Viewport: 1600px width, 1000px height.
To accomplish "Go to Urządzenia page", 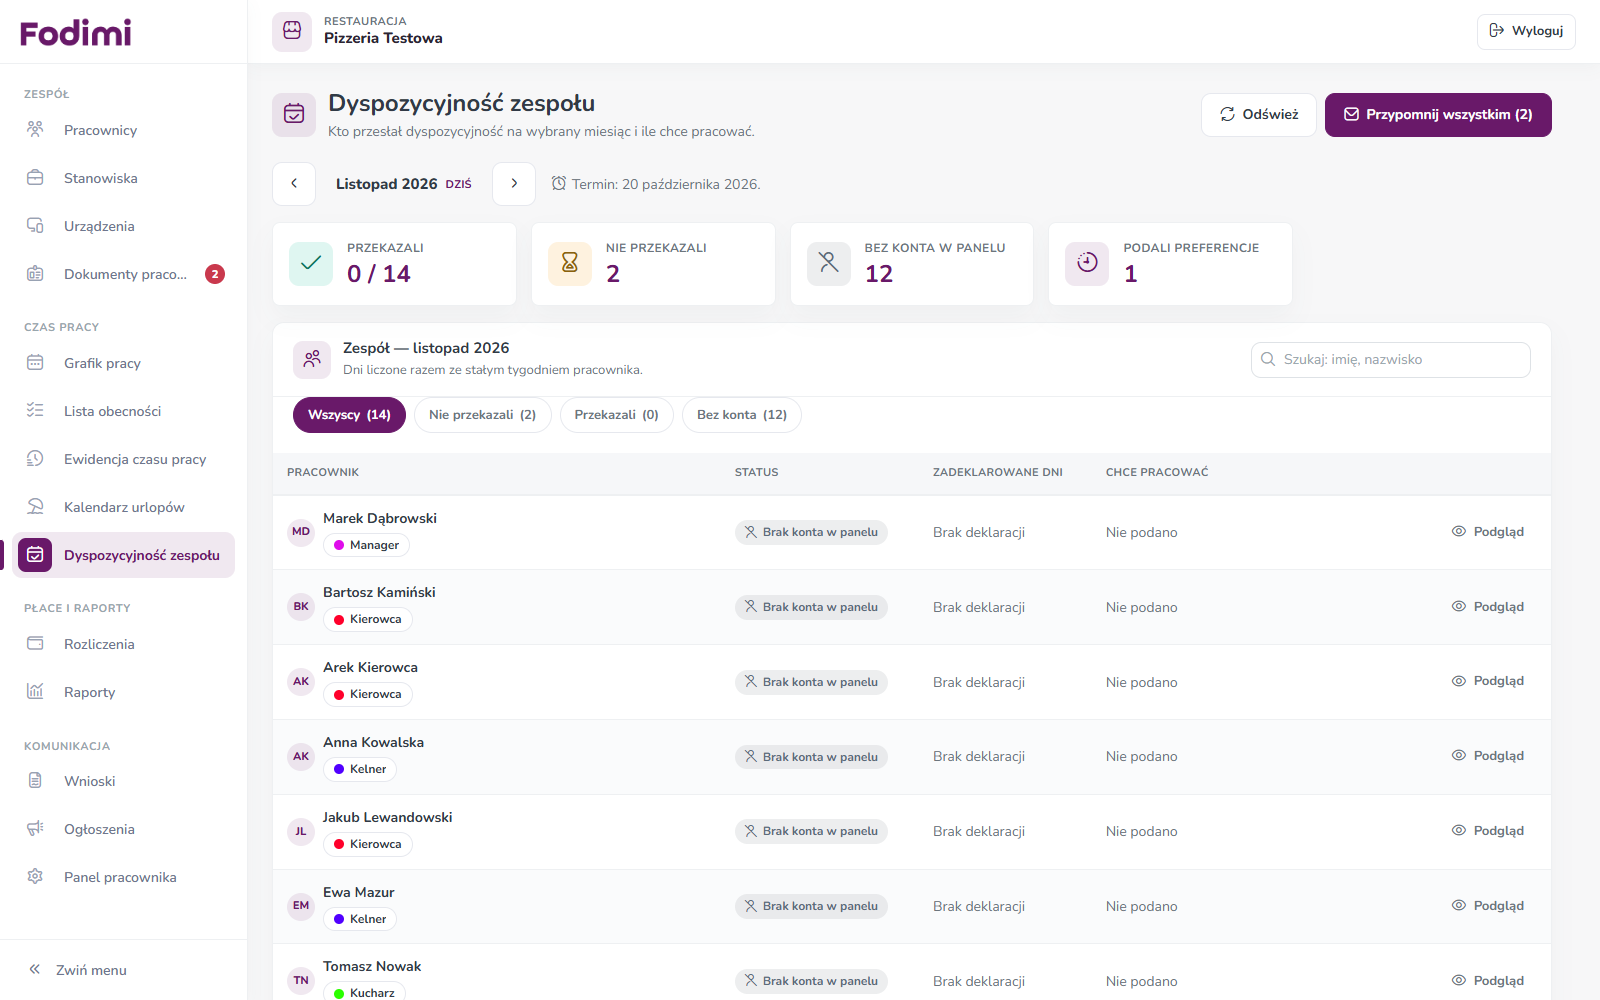I will 124,226.
